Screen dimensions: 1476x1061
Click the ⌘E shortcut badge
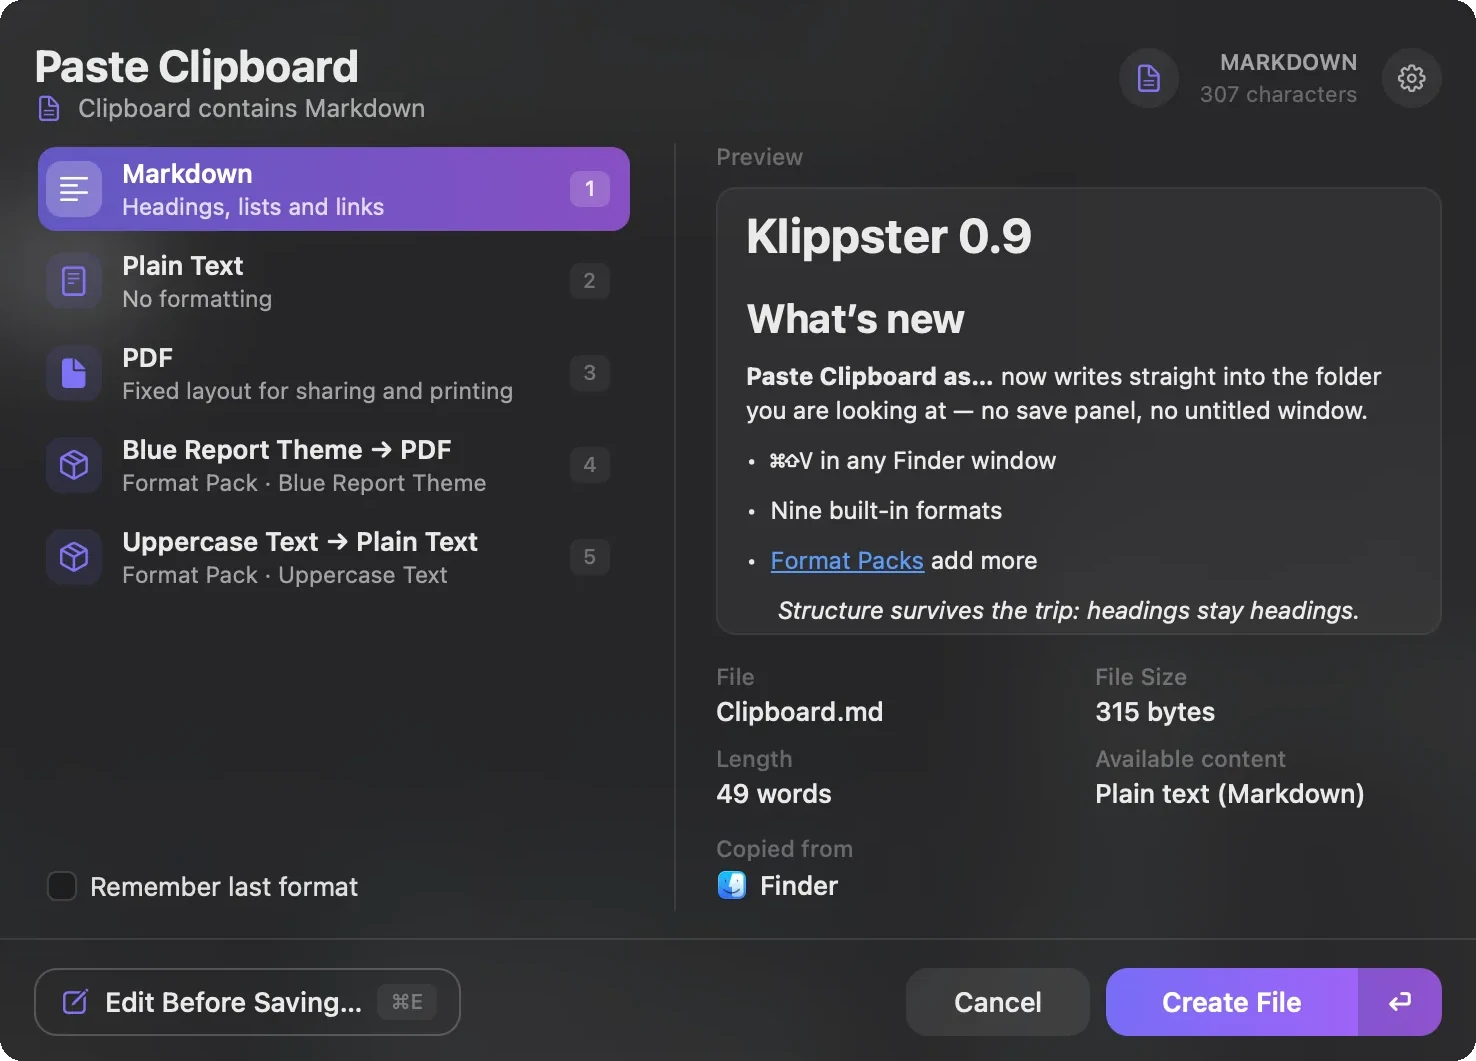pos(407,1002)
